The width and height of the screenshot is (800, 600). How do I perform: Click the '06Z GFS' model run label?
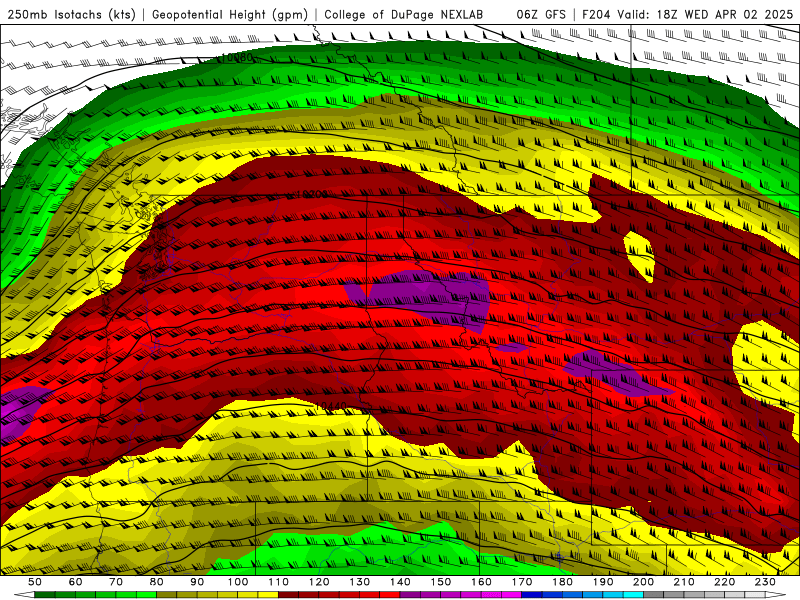[x=541, y=14]
